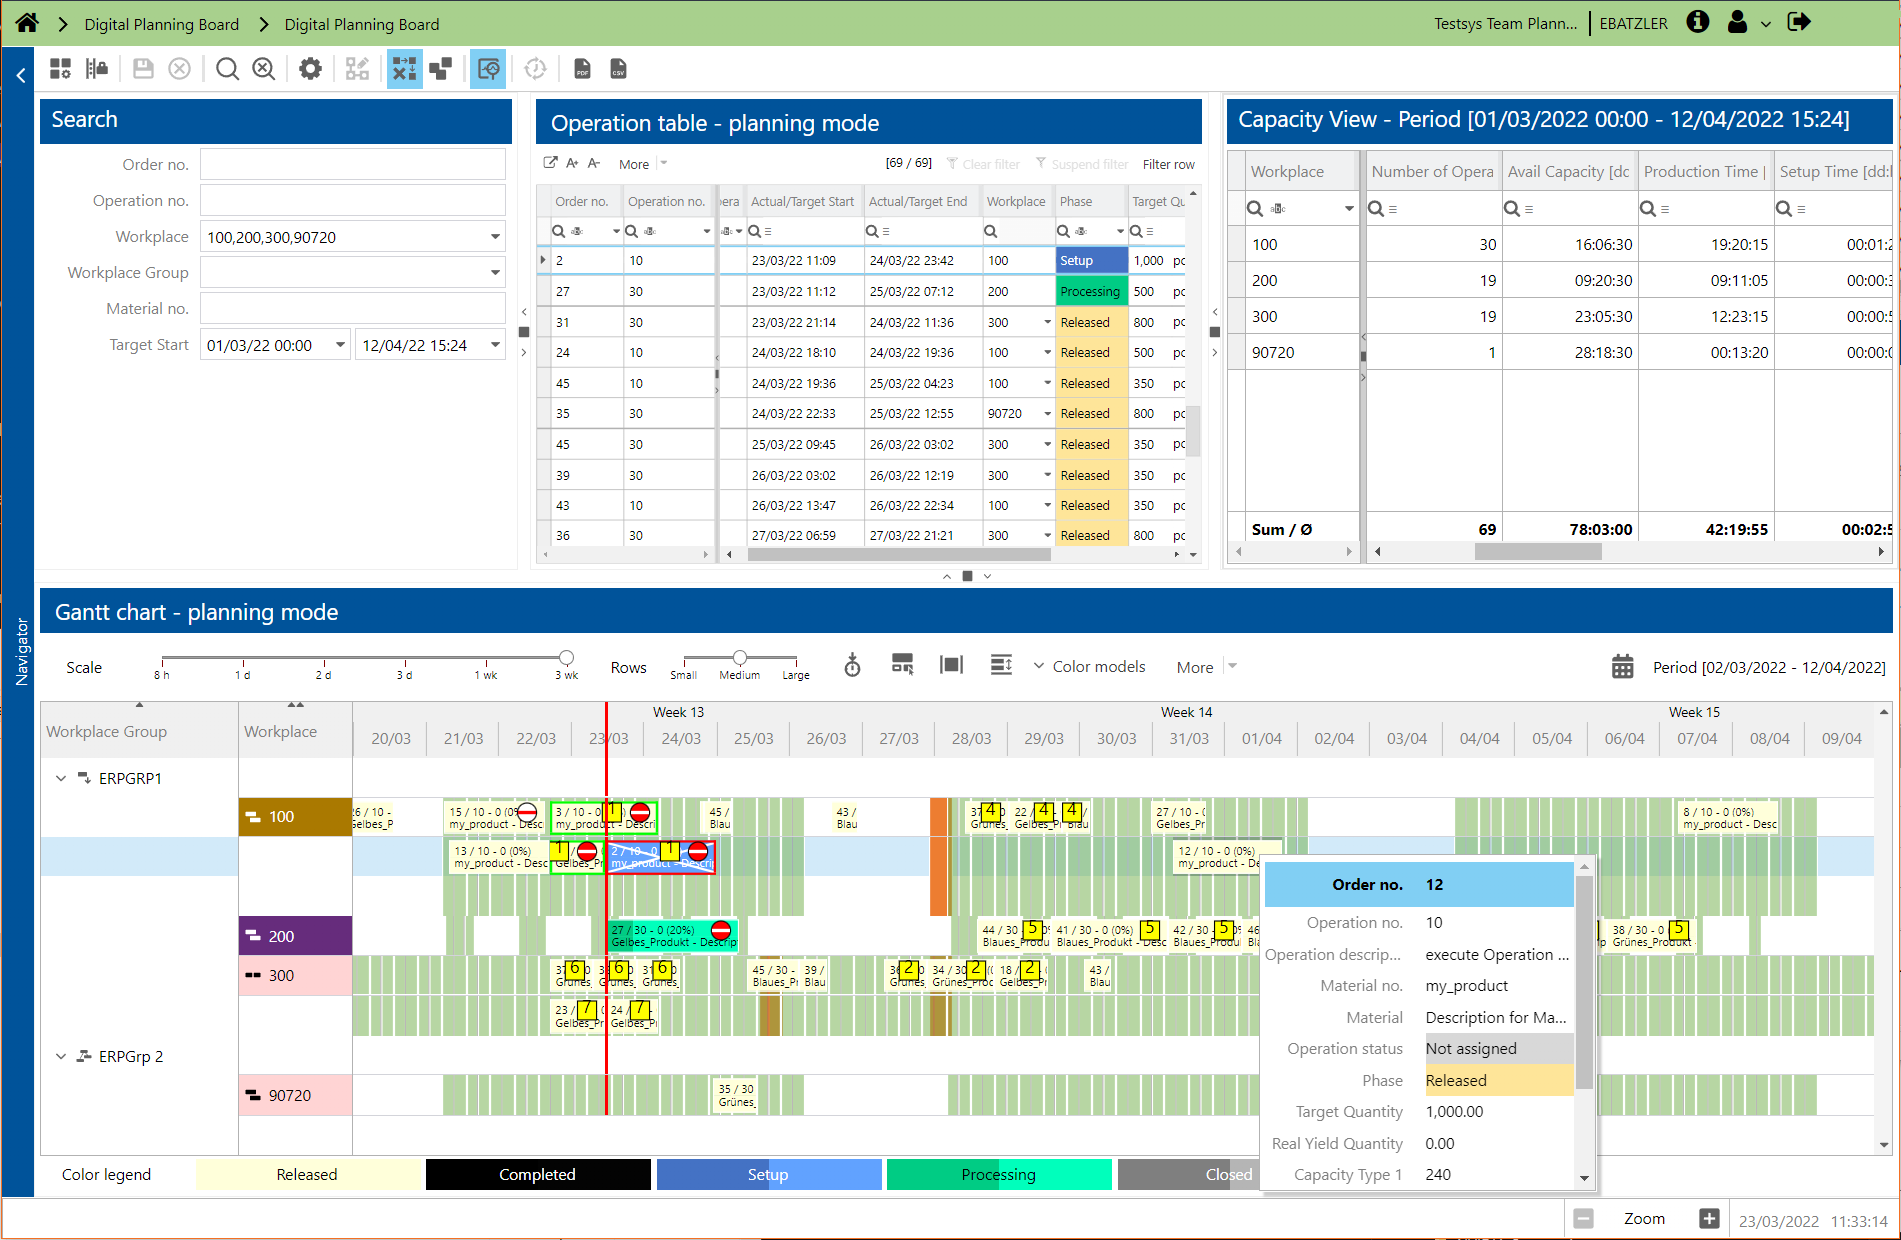Click the Rows size slider handle
The width and height of the screenshot is (1901, 1240).
click(740, 657)
